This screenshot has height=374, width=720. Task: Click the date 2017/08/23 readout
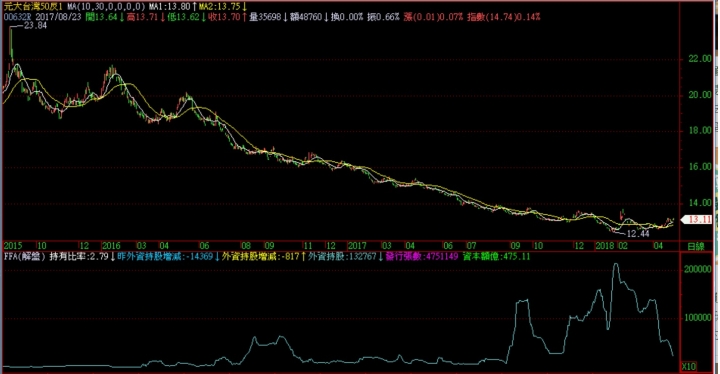(58, 17)
